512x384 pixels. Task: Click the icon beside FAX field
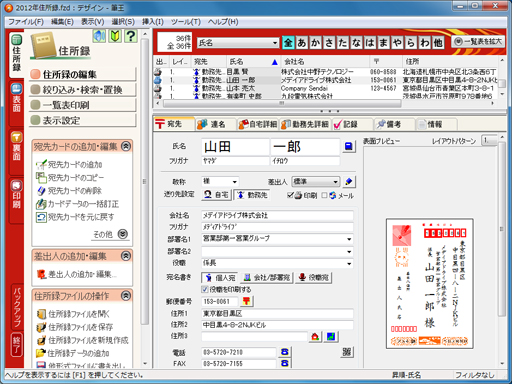coord(284,363)
